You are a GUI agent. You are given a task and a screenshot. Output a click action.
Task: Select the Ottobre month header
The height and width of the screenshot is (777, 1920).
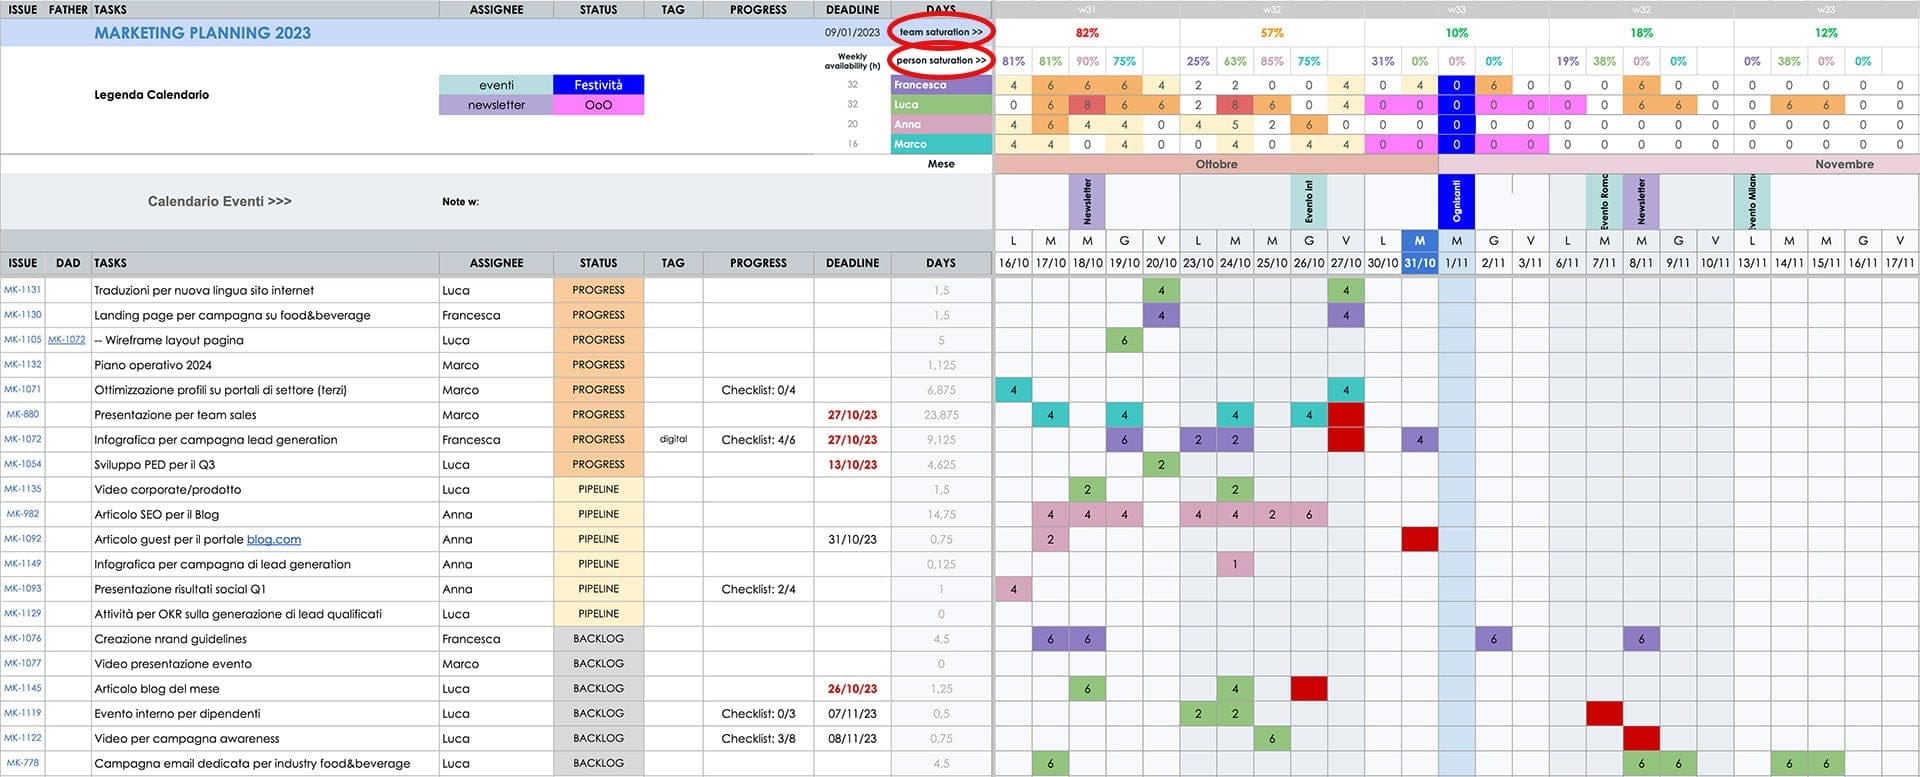pos(1216,164)
